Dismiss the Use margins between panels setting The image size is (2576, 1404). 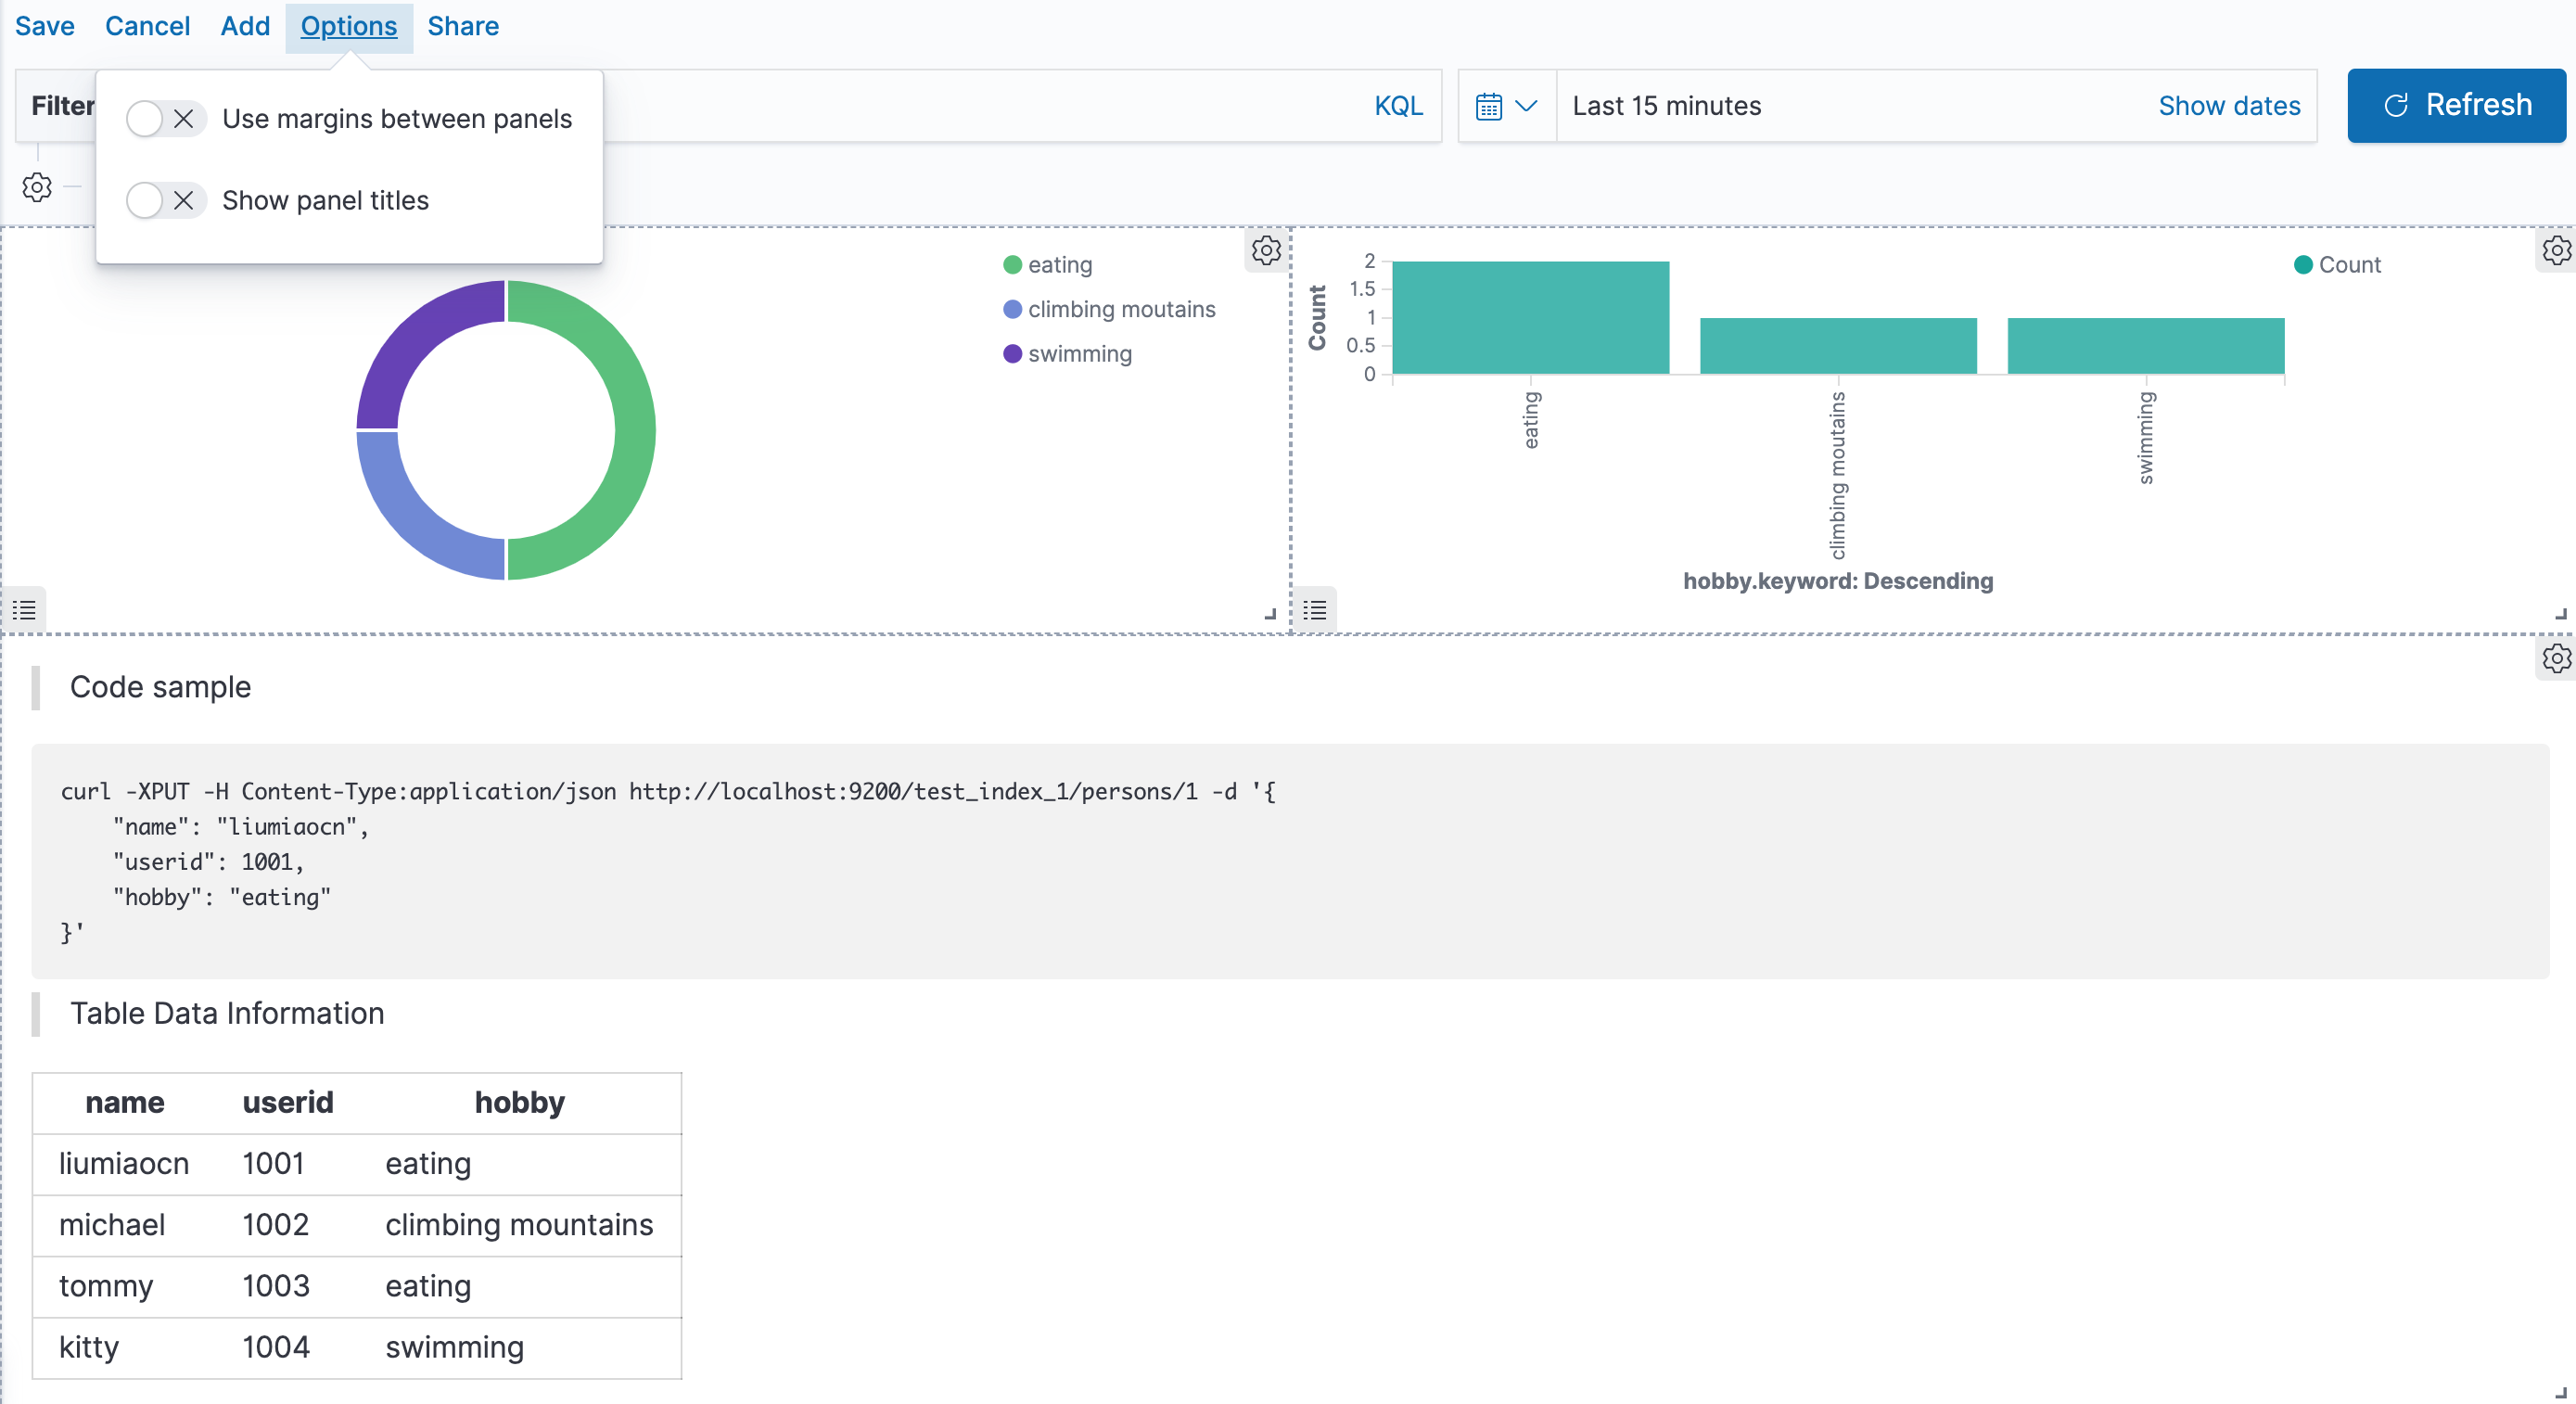pyautogui.click(x=183, y=118)
